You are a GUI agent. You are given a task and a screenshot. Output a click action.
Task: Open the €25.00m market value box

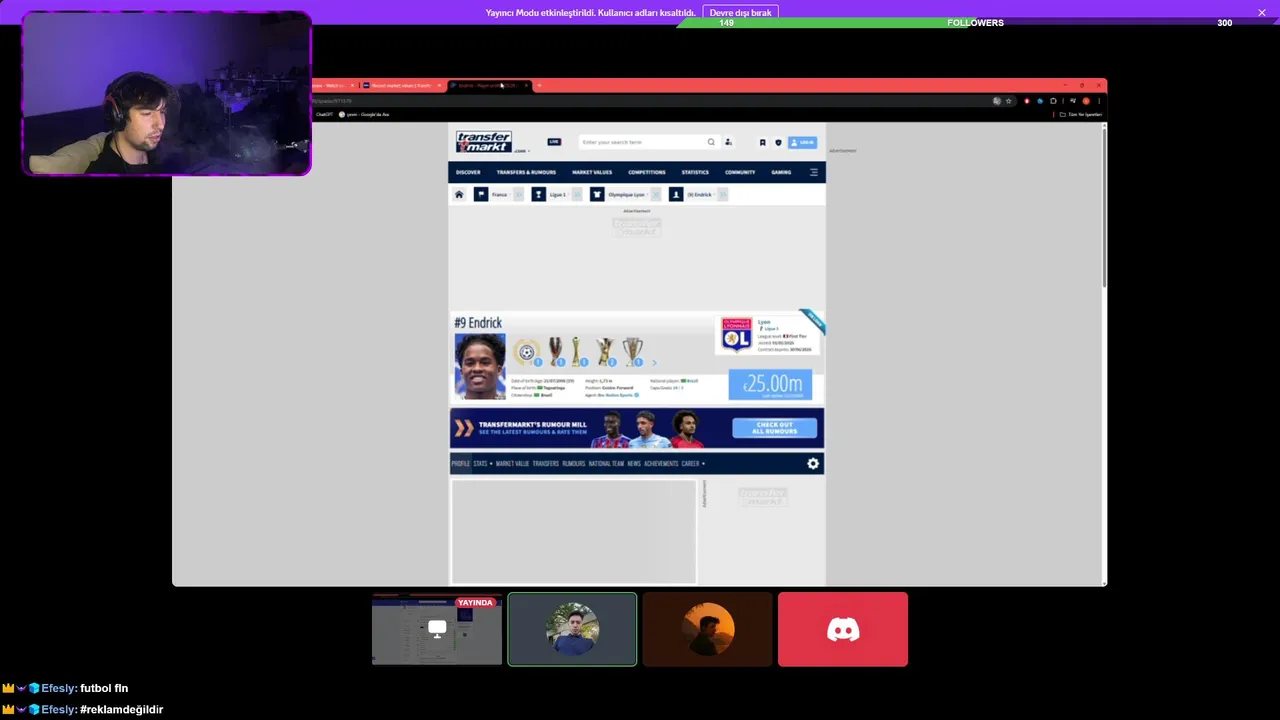(x=770, y=385)
